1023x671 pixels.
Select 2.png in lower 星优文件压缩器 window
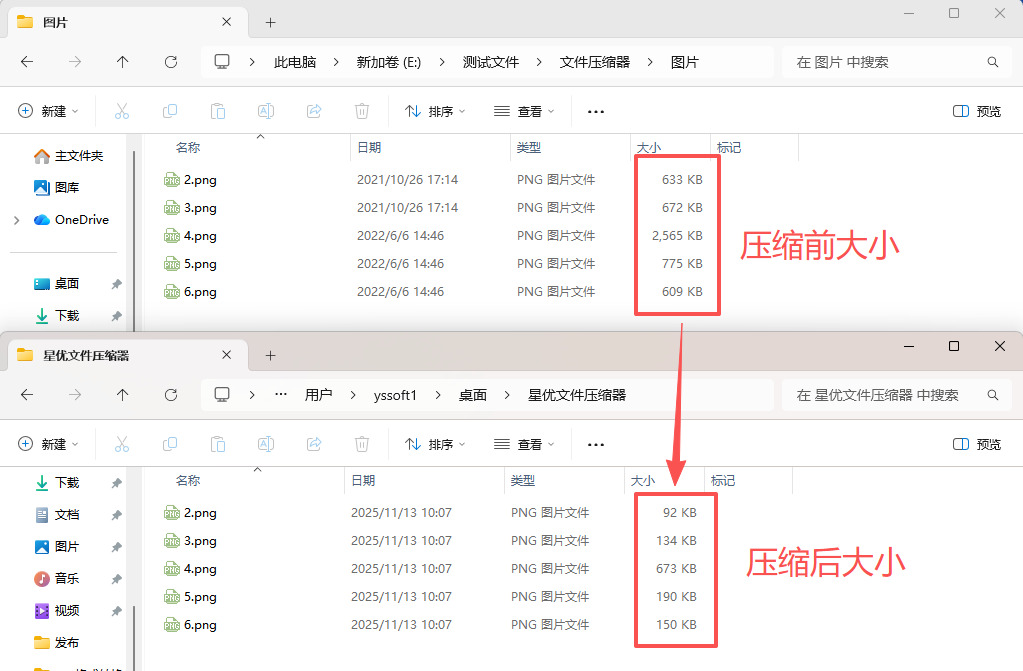(x=200, y=513)
